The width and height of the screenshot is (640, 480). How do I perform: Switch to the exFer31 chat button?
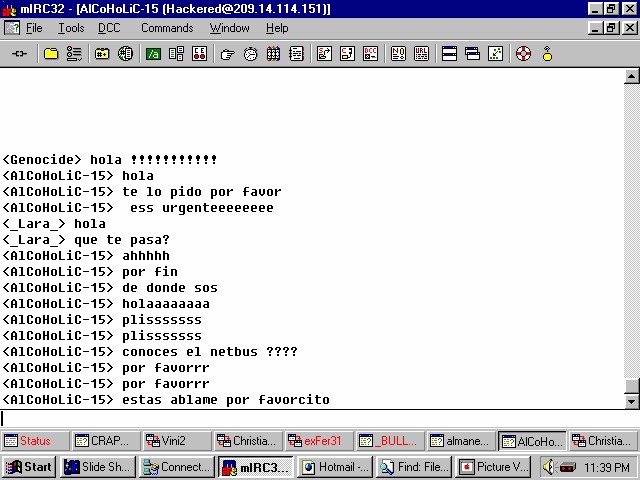[320, 441]
